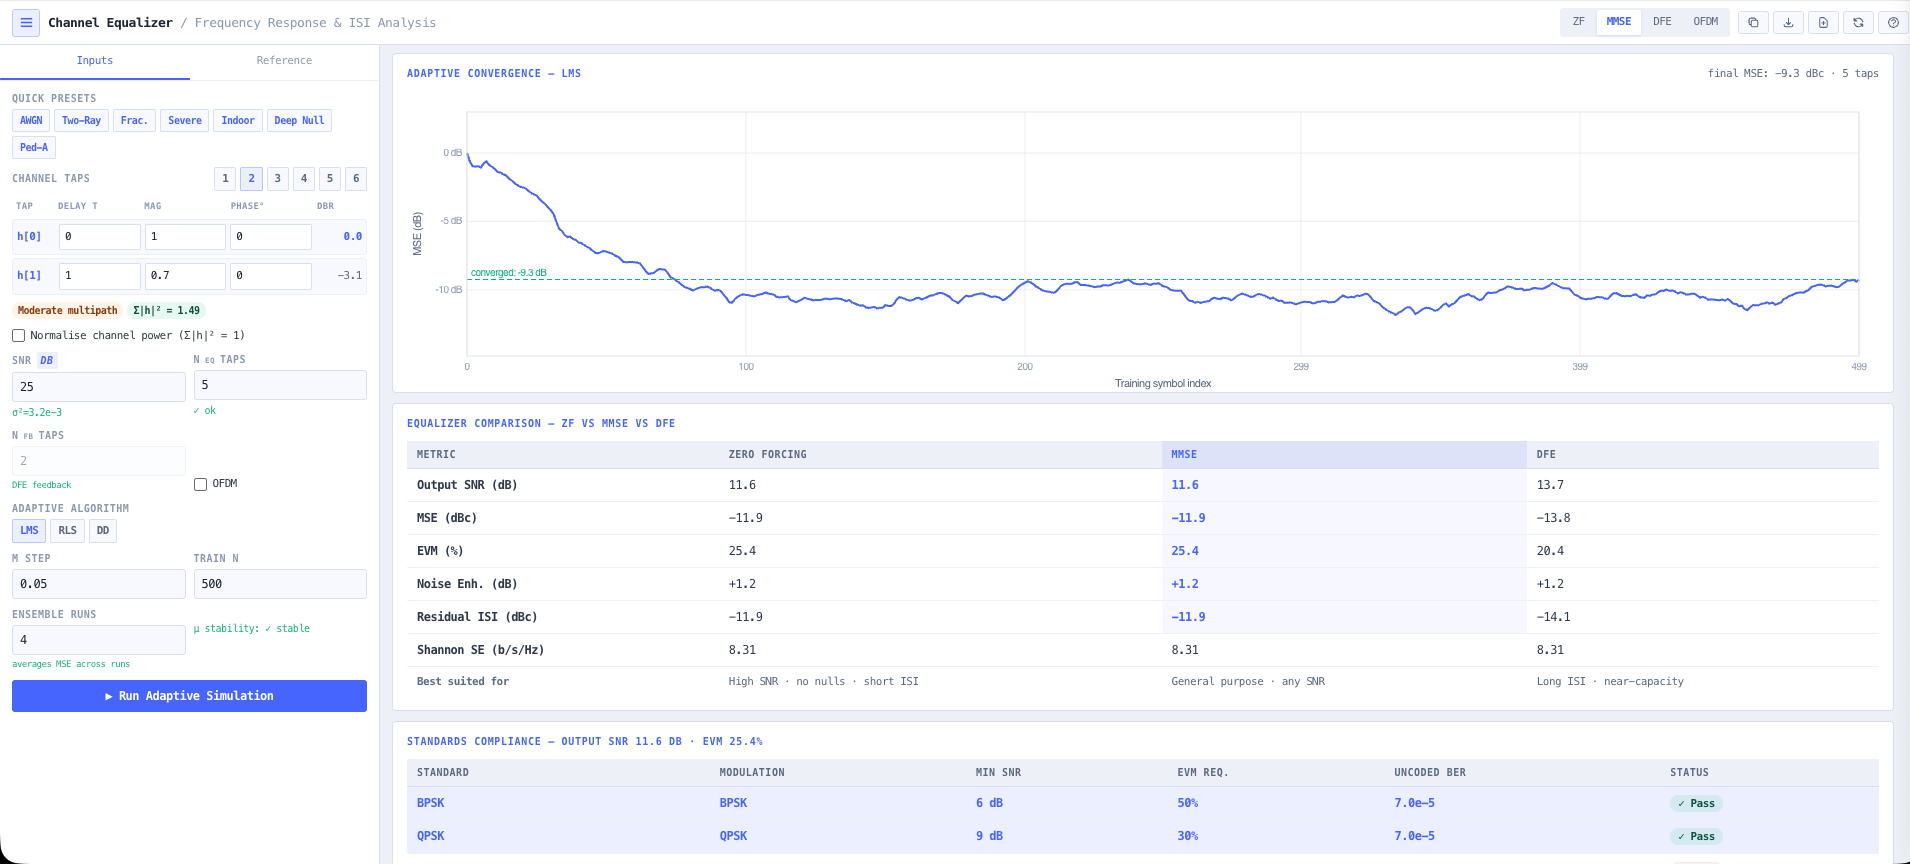The image size is (1910, 864).
Task: Set channel taps count to 4
Action: (304, 178)
